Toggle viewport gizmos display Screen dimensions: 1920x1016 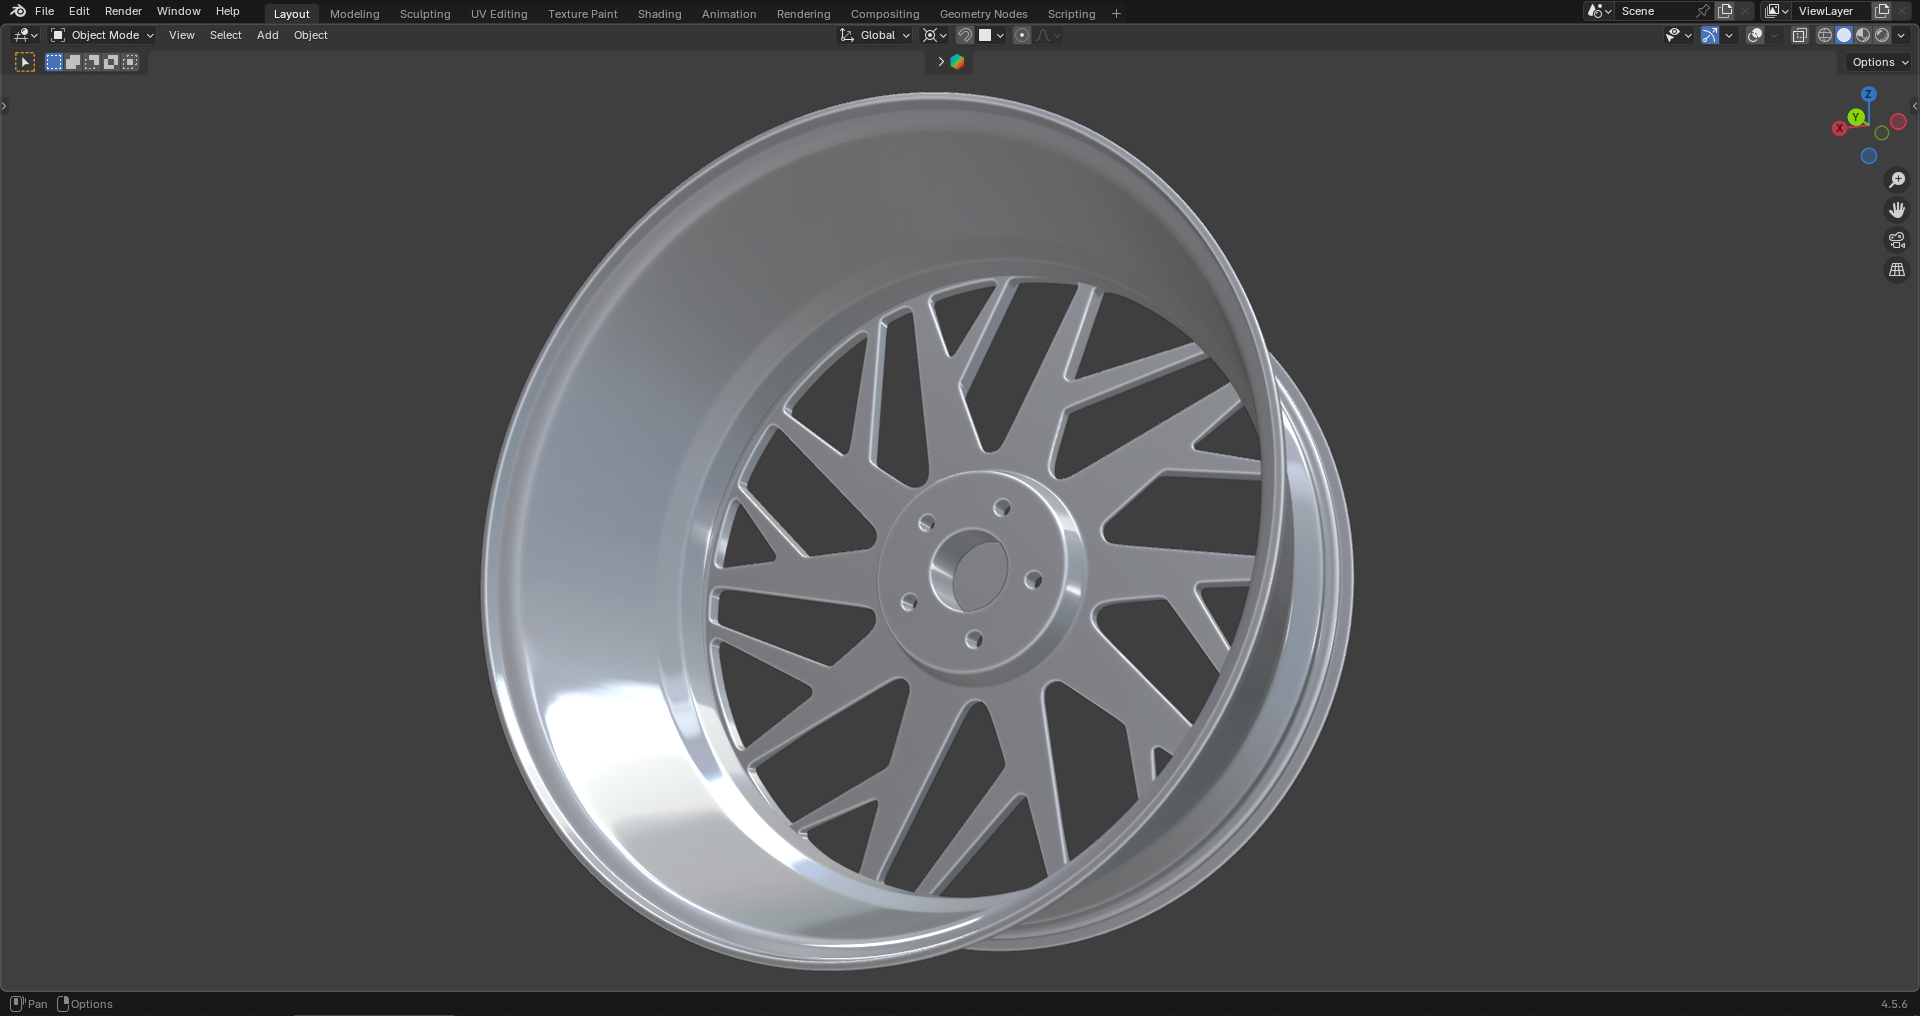point(1710,35)
